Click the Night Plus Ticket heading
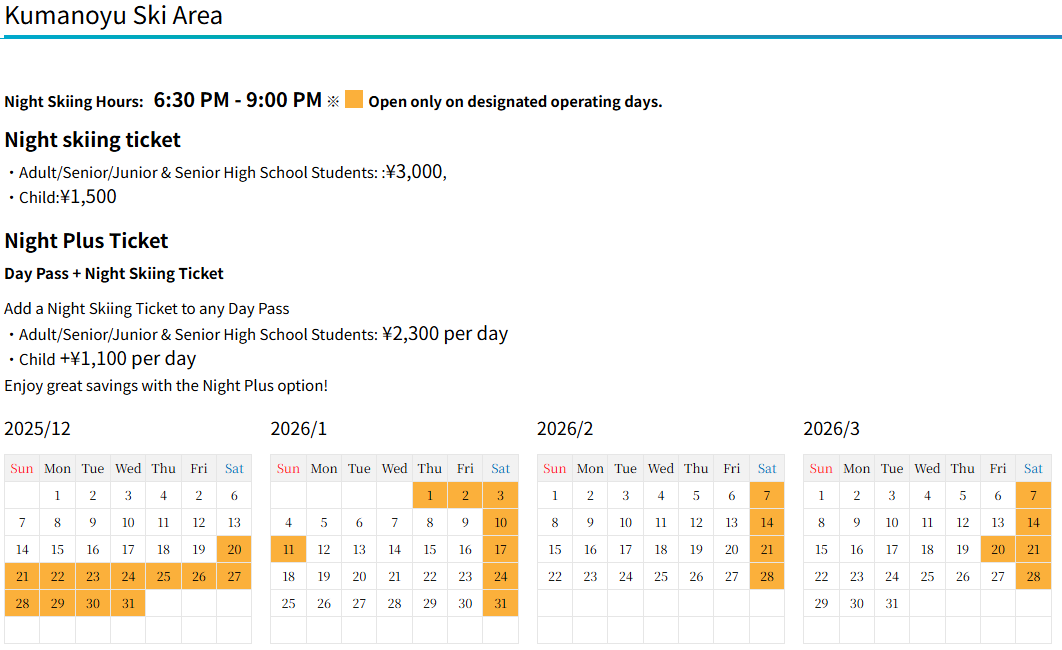This screenshot has height=650, width=1062. point(86,240)
